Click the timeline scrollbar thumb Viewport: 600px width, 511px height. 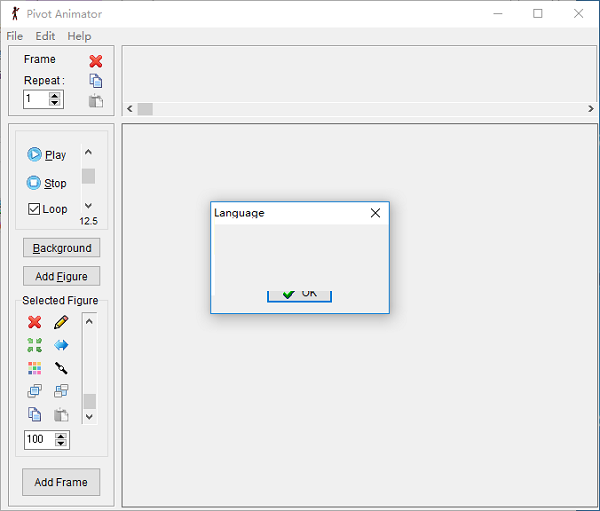click(145, 109)
